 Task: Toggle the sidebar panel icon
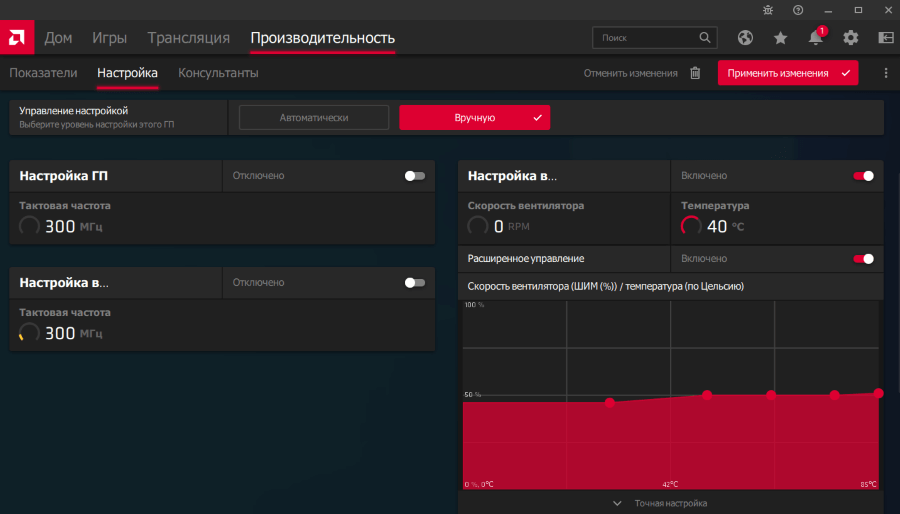(x=885, y=38)
